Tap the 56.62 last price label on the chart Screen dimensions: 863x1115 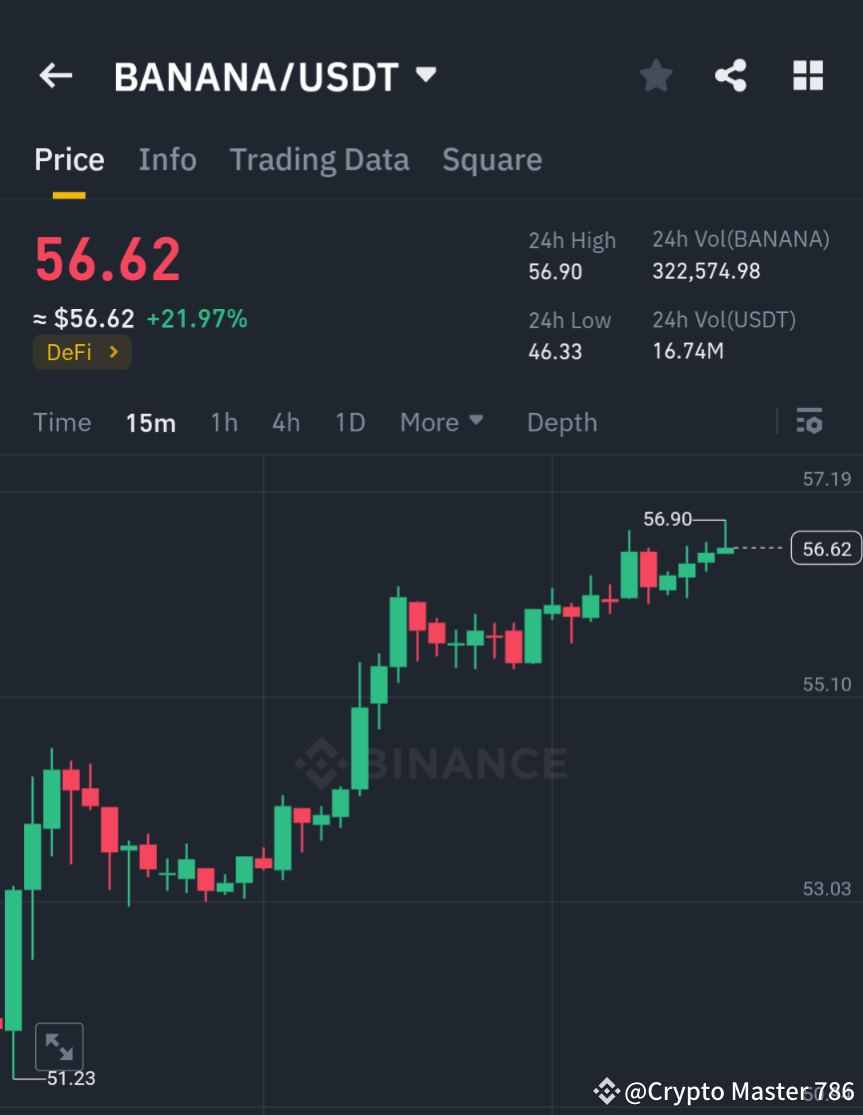(x=825, y=548)
